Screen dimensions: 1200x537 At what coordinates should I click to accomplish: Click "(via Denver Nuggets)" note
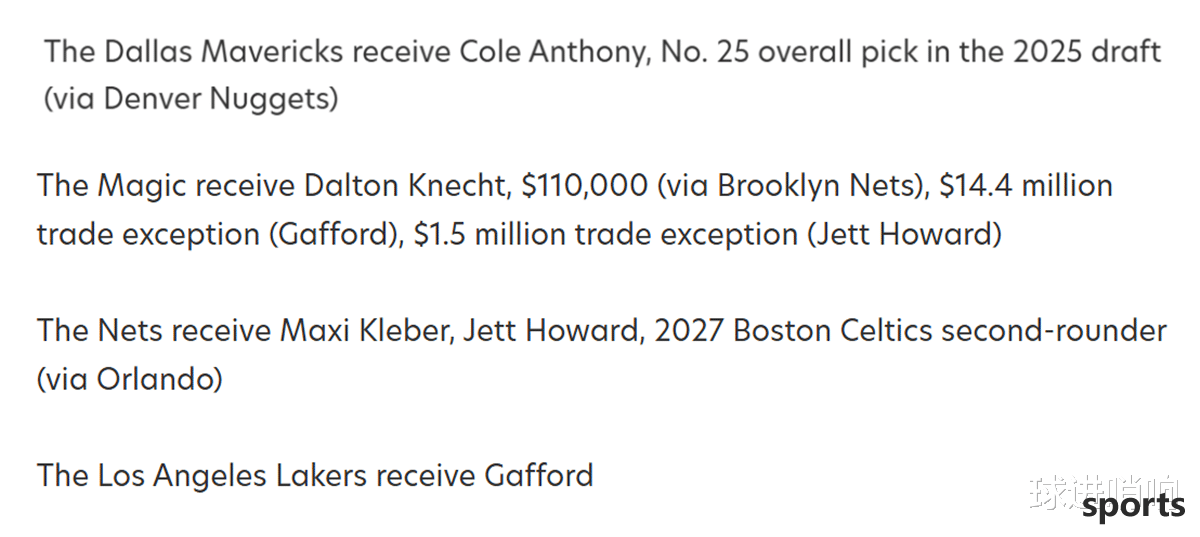(x=190, y=99)
